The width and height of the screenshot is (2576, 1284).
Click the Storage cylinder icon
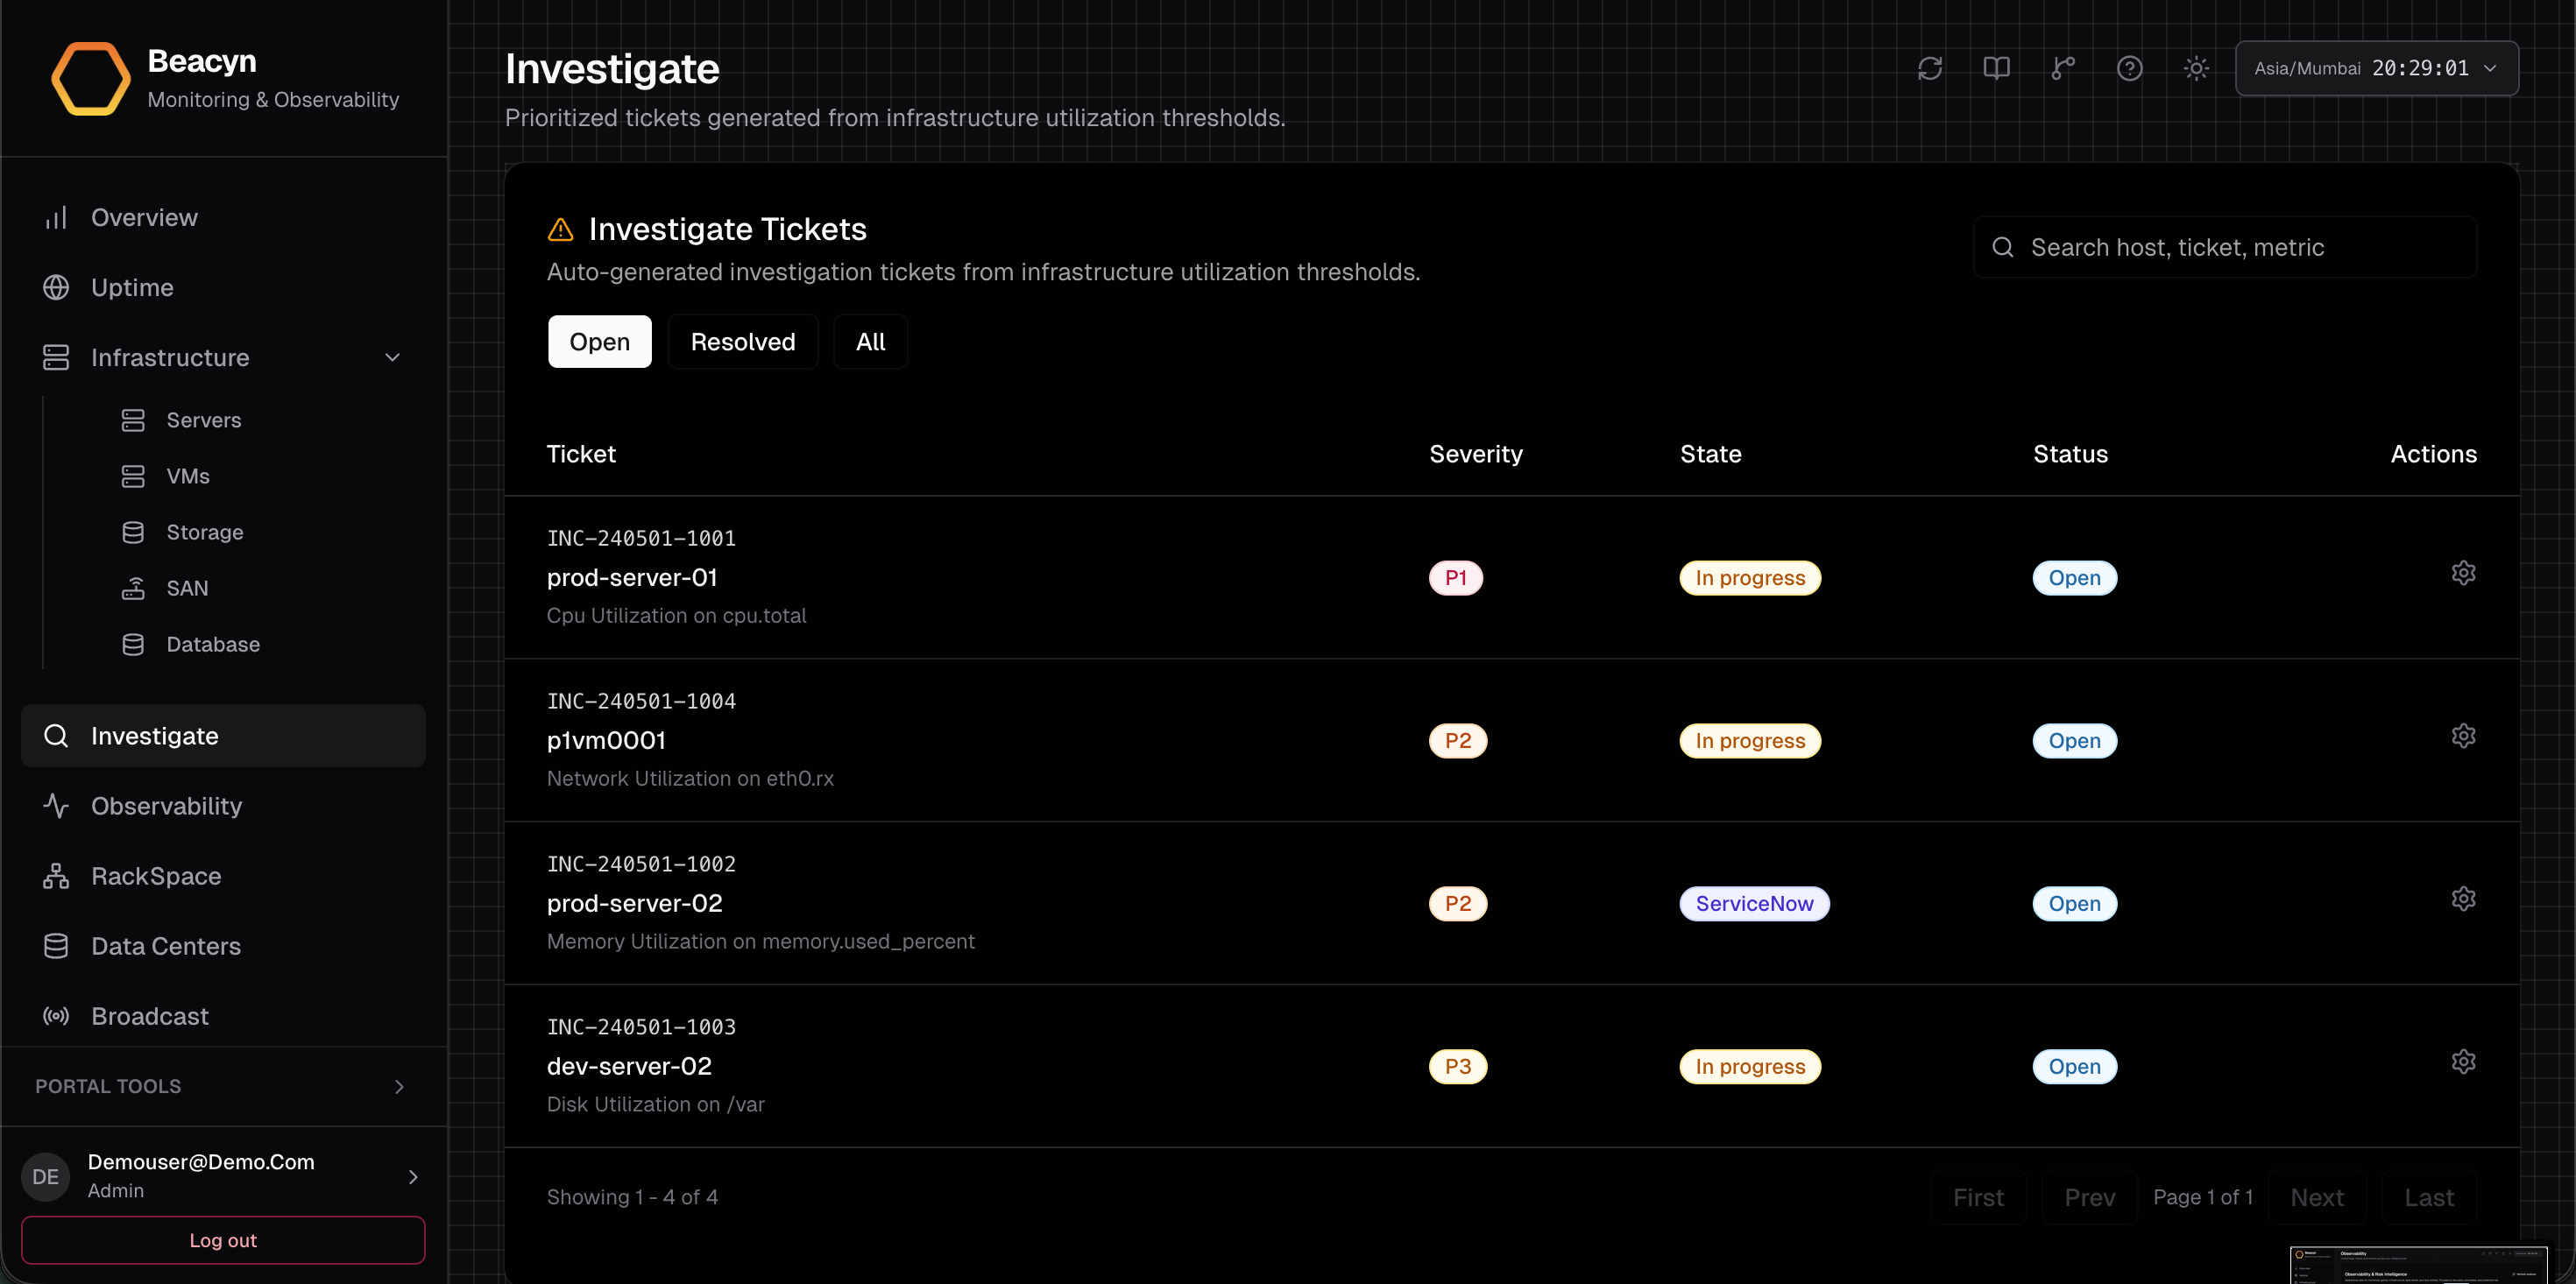click(x=133, y=532)
